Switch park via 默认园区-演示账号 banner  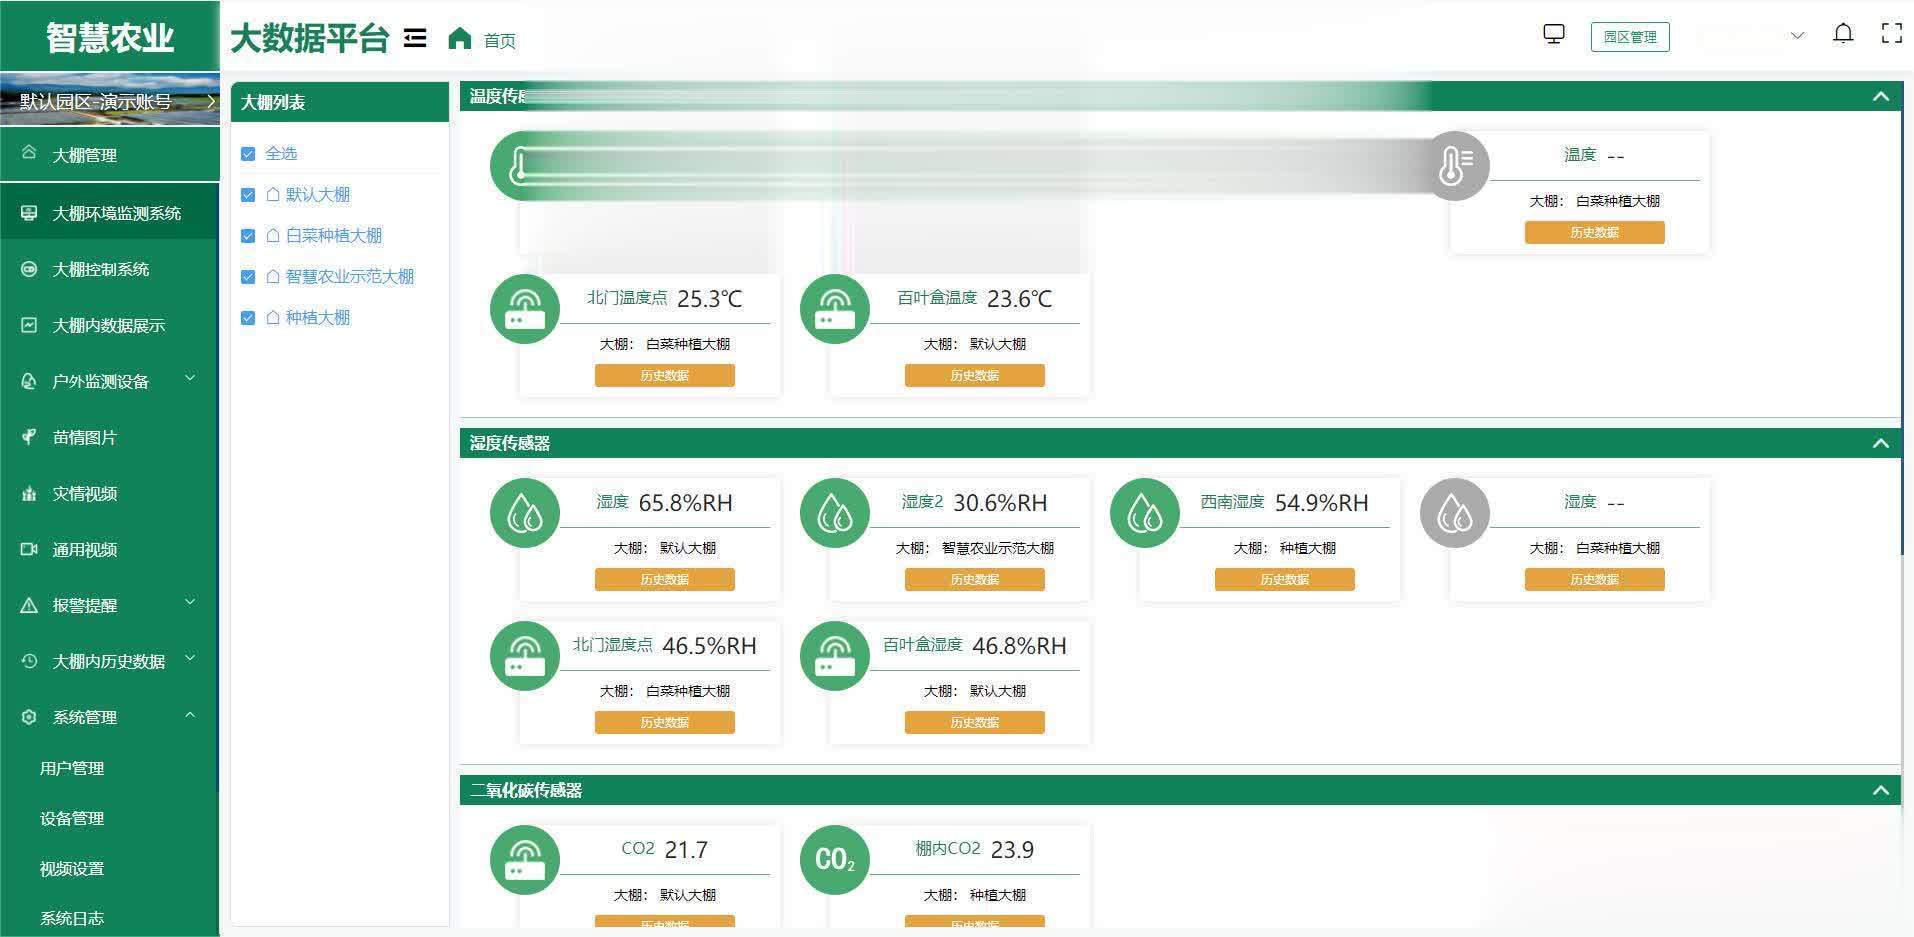109,101
